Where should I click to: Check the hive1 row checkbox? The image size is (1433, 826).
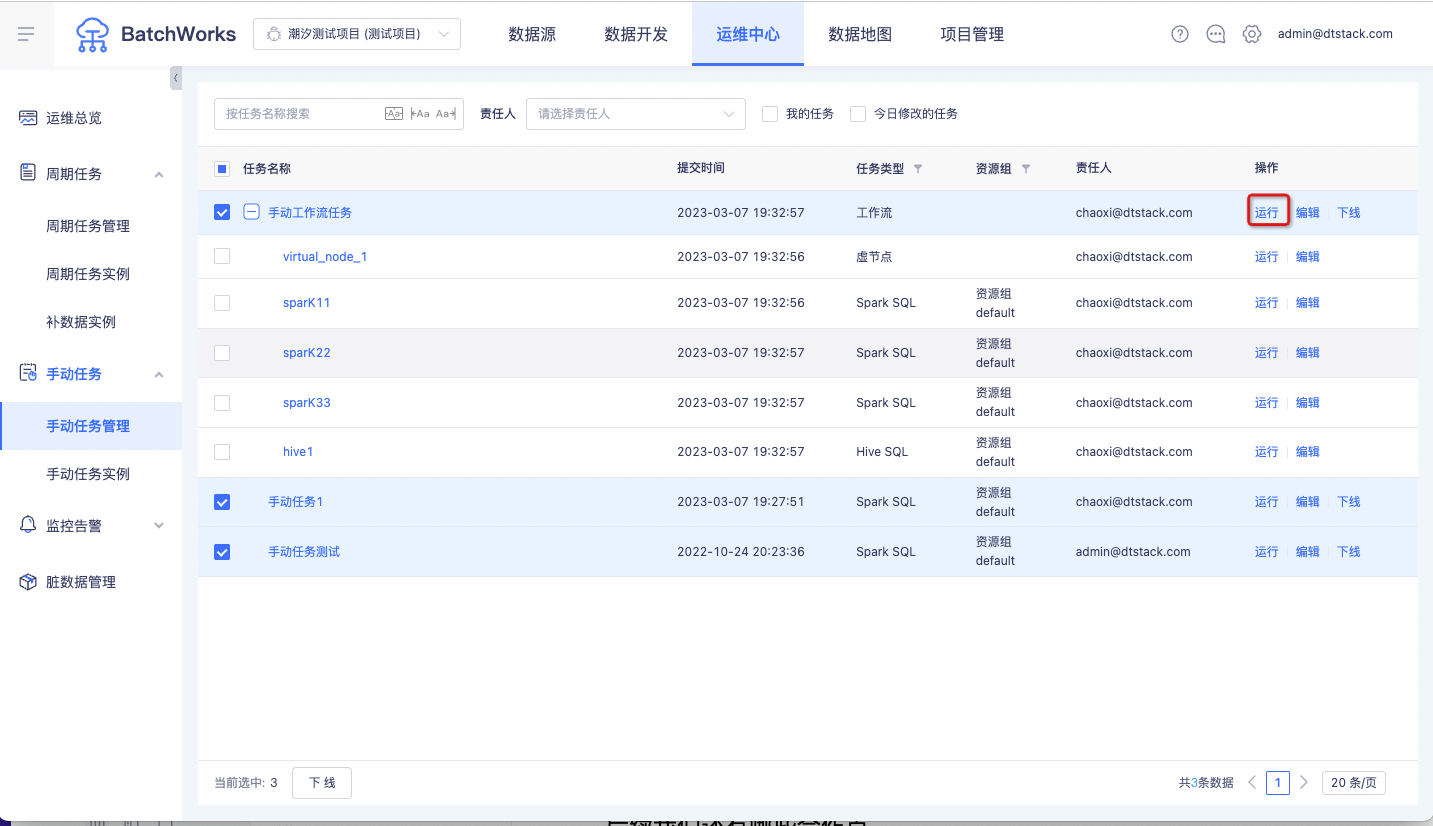(x=222, y=452)
